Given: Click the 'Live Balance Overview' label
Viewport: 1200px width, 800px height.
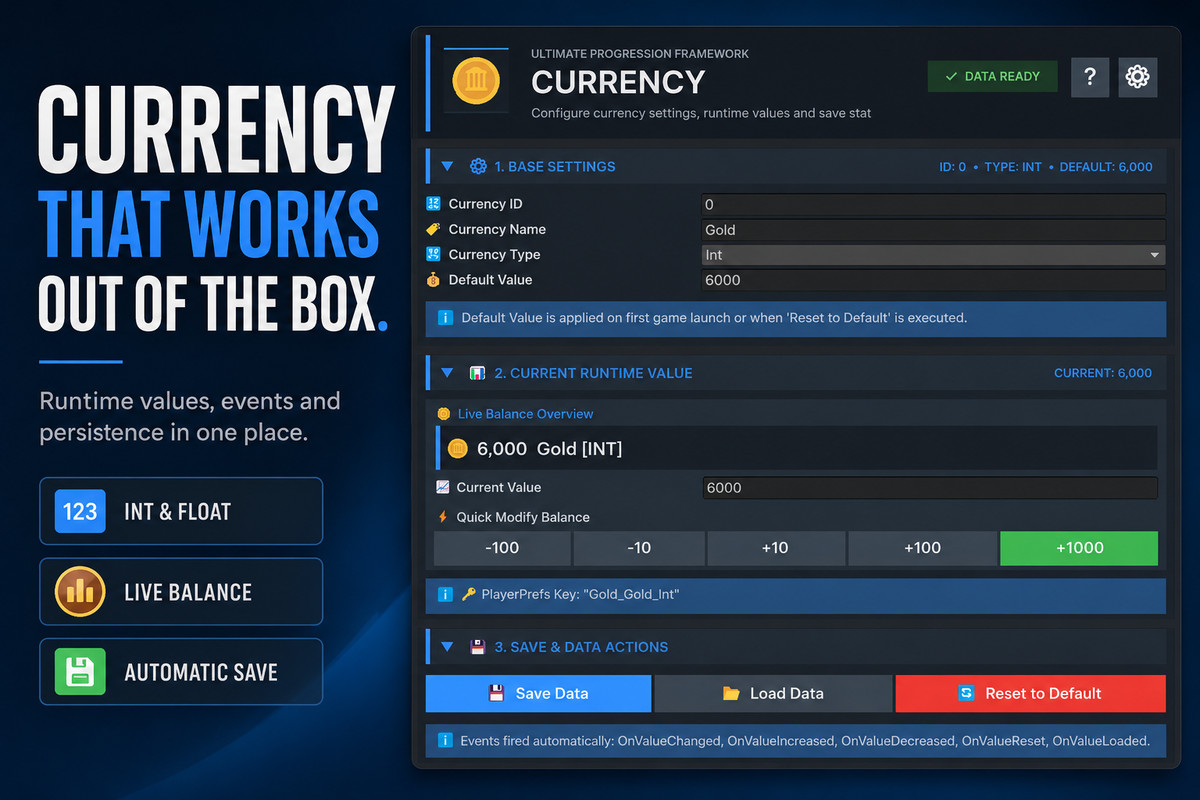Looking at the screenshot, I should coord(525,414).
